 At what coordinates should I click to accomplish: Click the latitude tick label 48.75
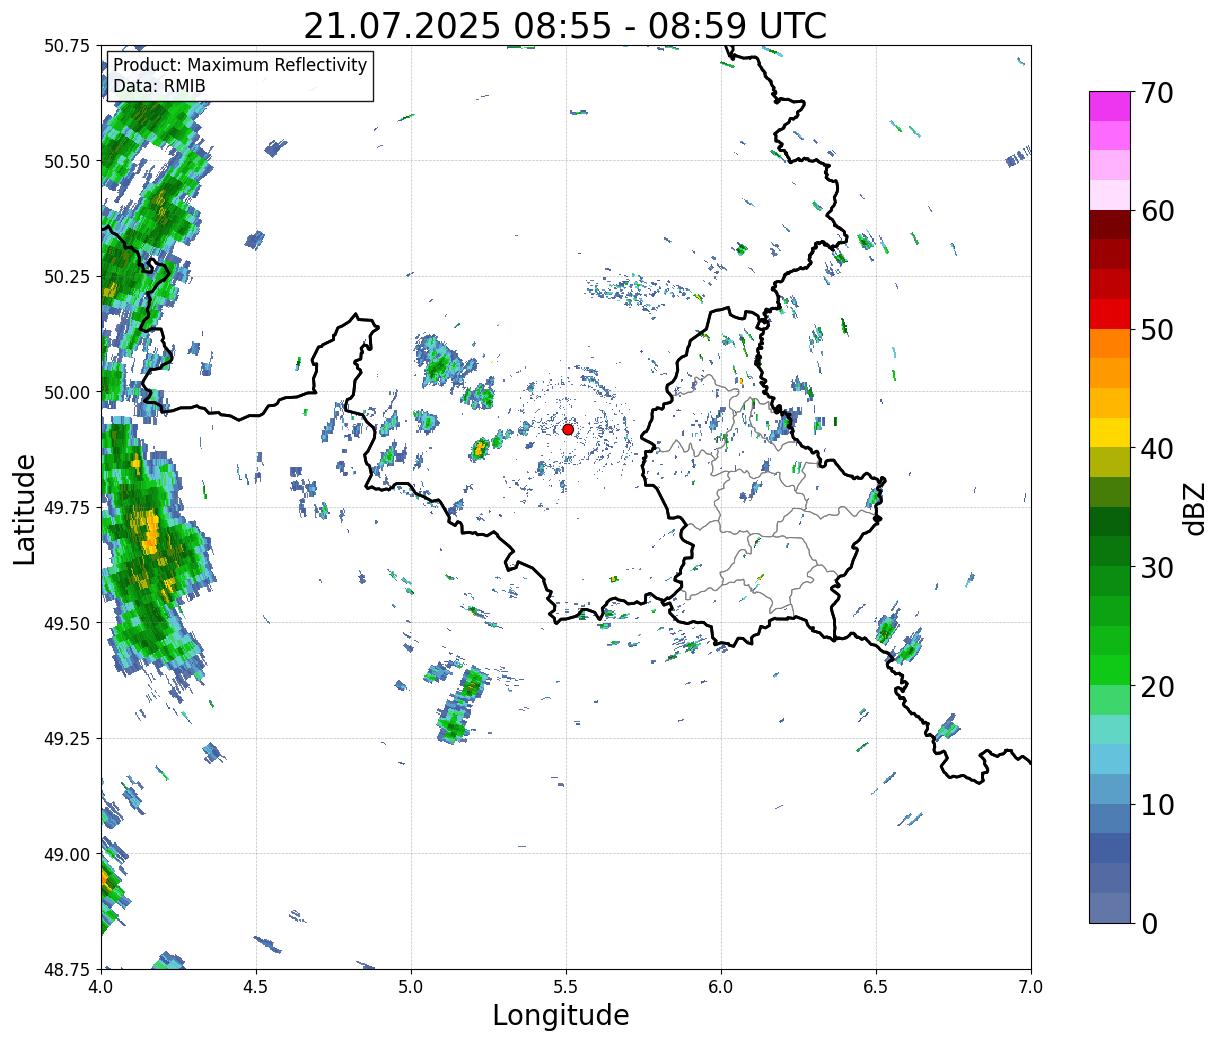click(x=67, y=970)
